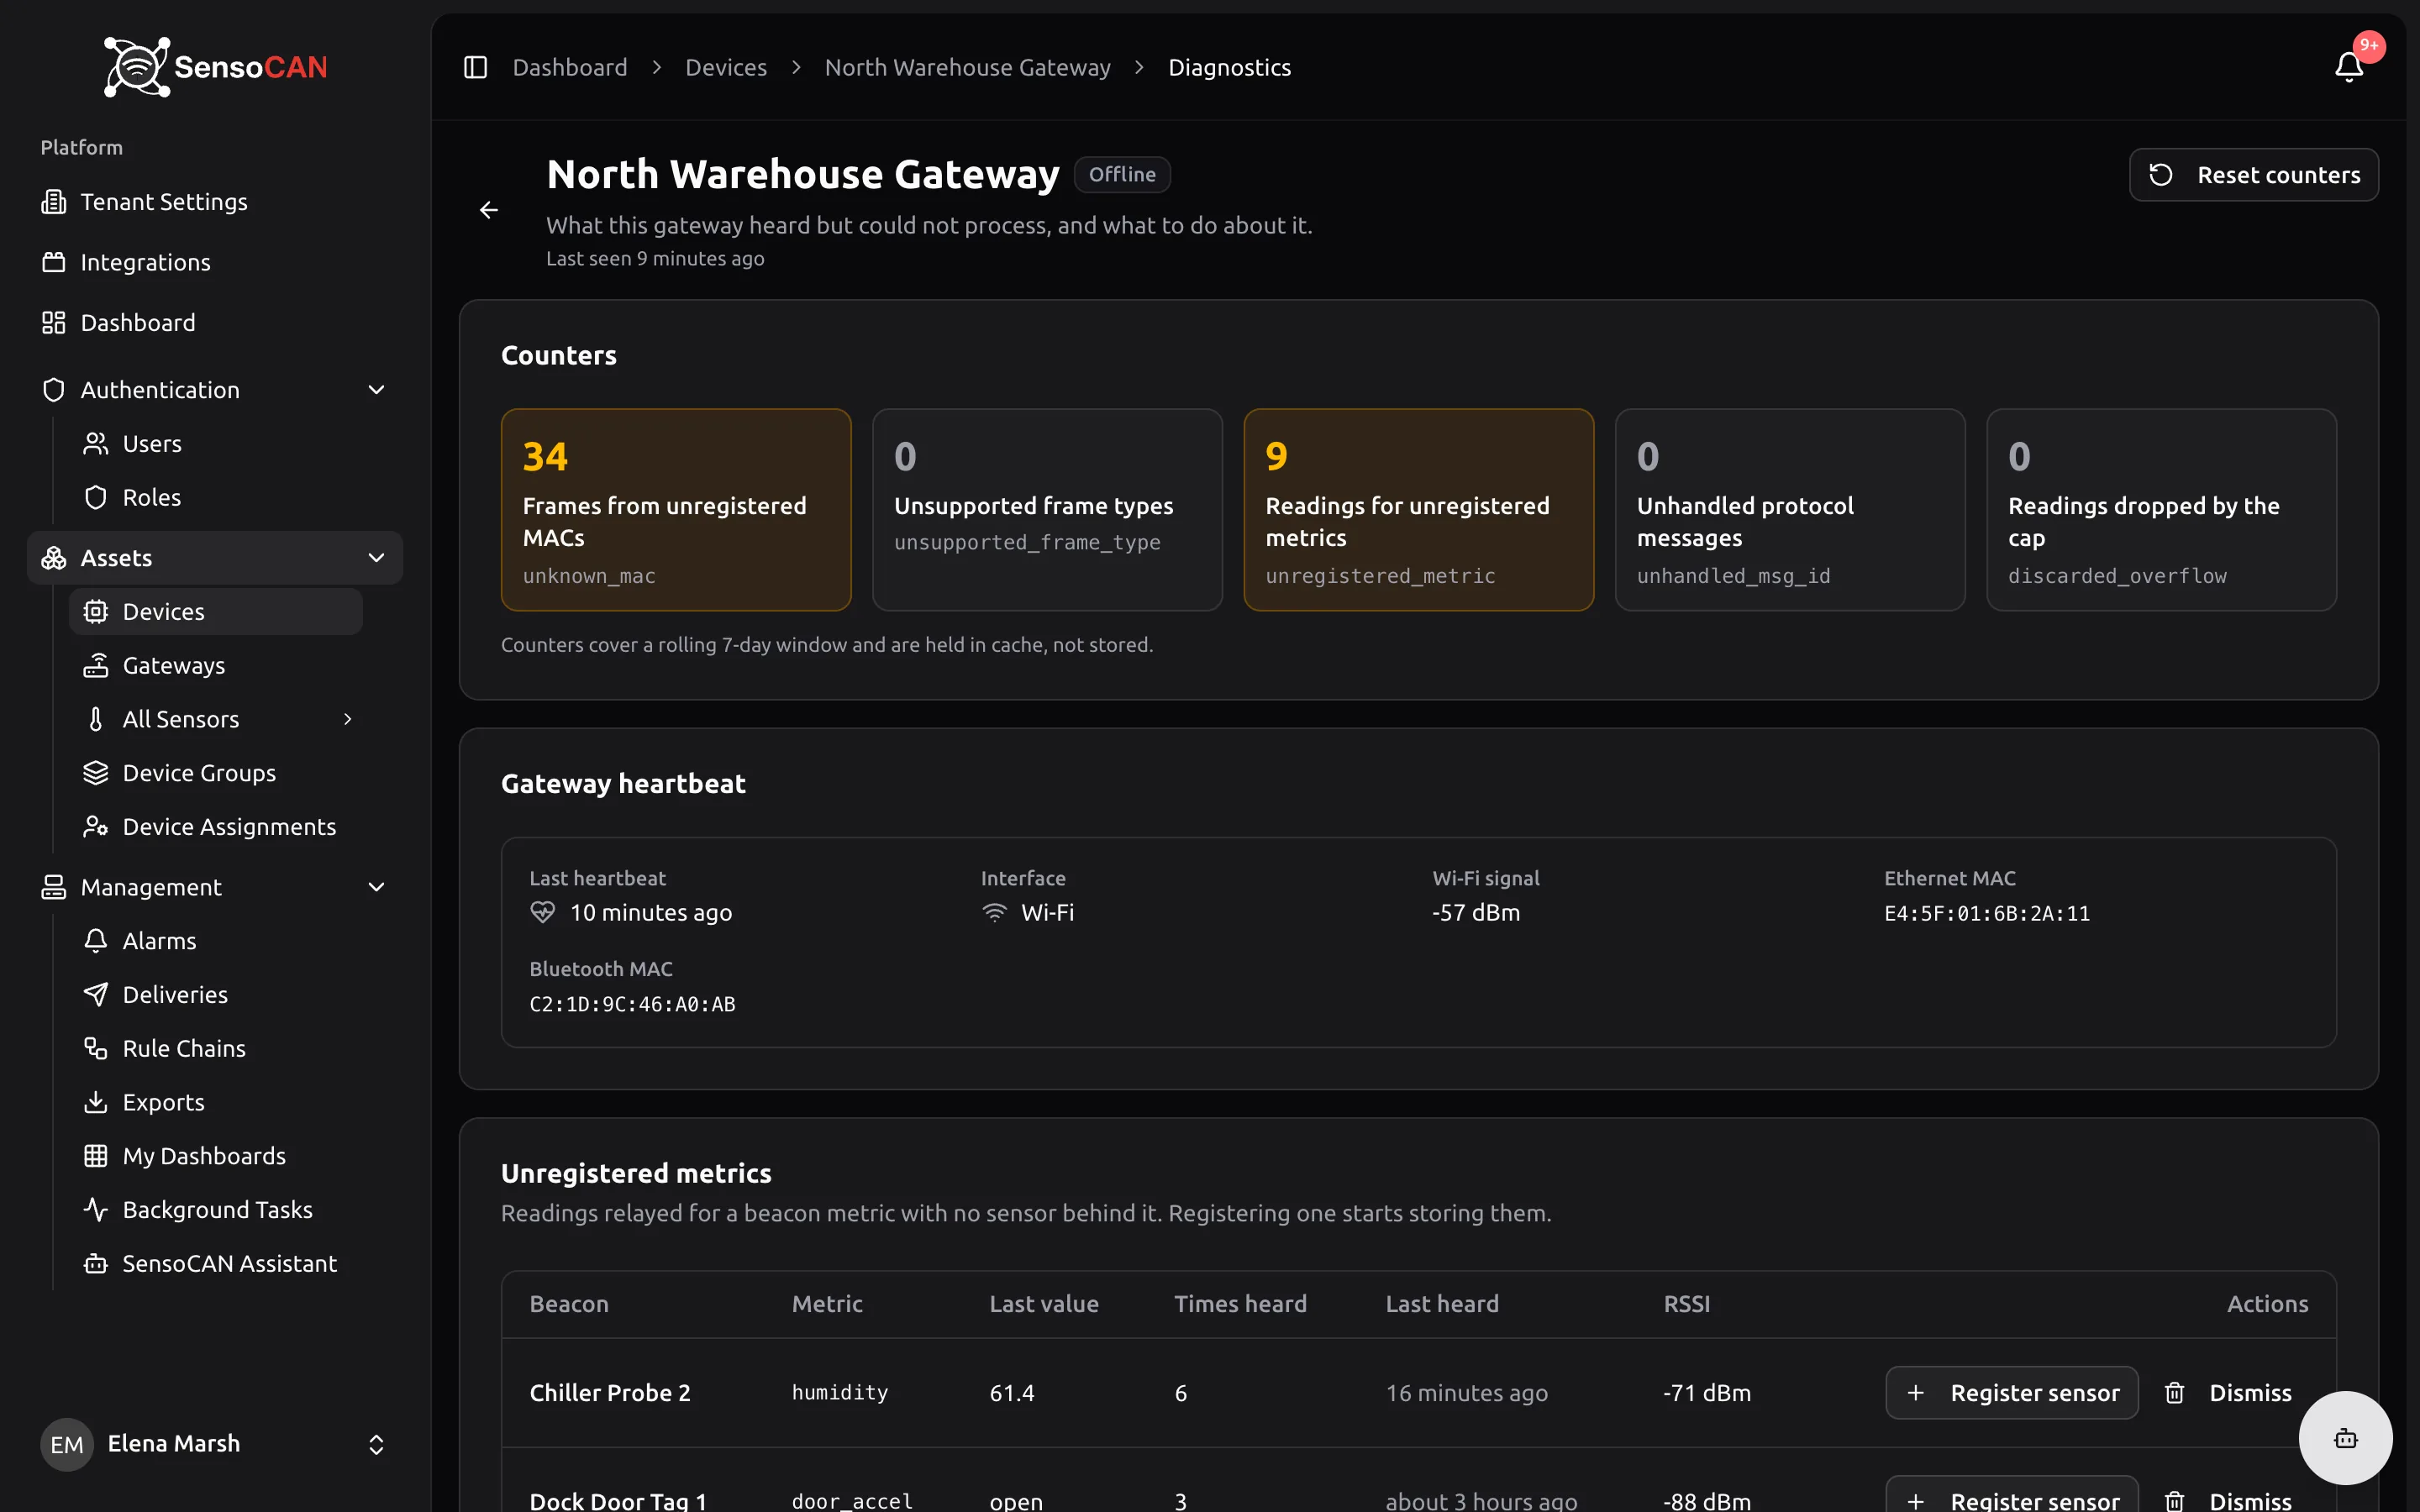2420x1512 pixels.
Task: Click the Roles shield icon
Action: tap(96, 498)
